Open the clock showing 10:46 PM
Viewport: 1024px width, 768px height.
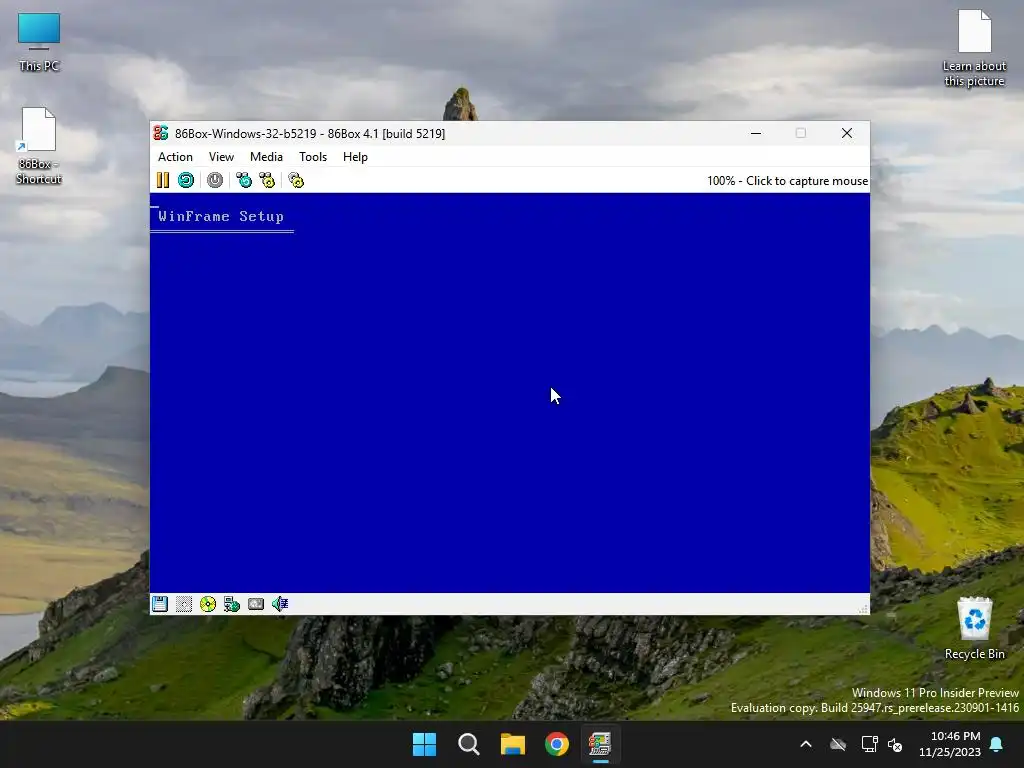pyautogui.click(x=950, y=744)
